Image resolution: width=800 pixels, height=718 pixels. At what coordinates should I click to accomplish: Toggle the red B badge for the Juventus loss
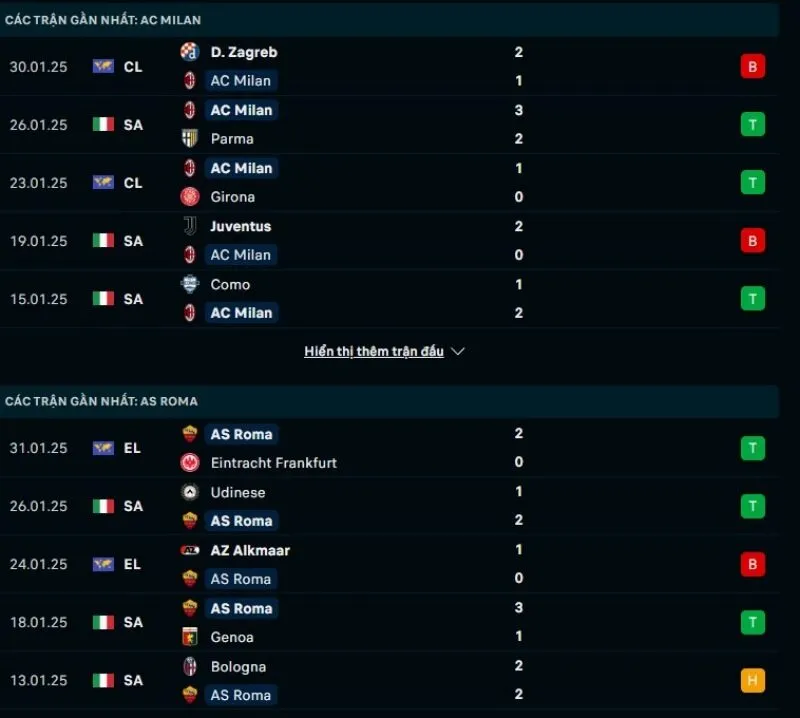(752, 240)
